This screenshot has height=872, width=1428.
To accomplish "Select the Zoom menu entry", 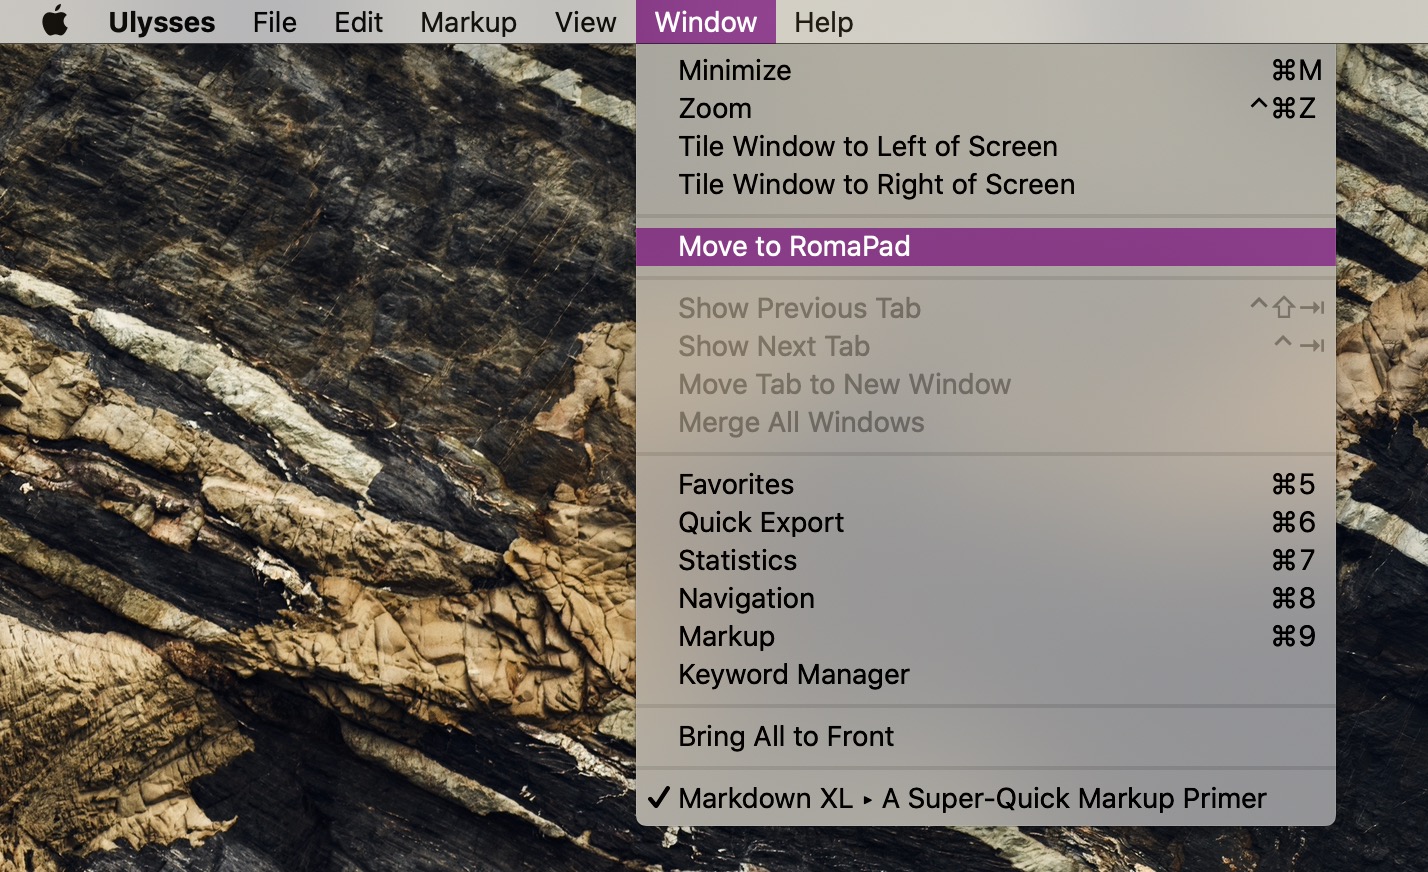I will (x=715, y=108).
